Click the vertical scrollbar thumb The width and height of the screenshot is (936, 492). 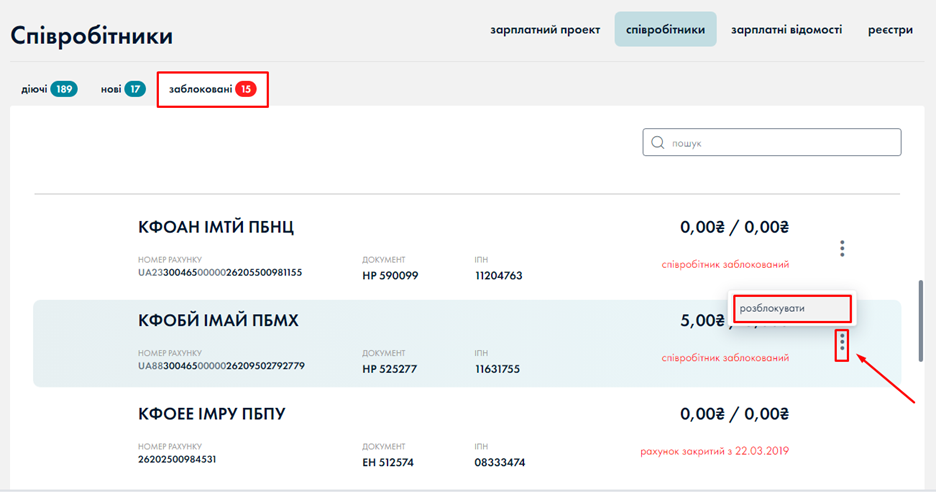tap(921, 320)
